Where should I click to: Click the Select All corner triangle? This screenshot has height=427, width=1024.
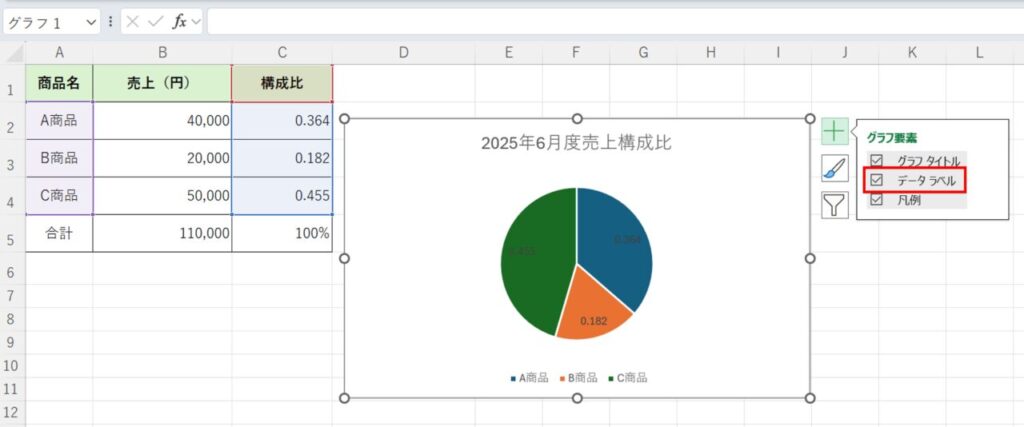[14, 52]
